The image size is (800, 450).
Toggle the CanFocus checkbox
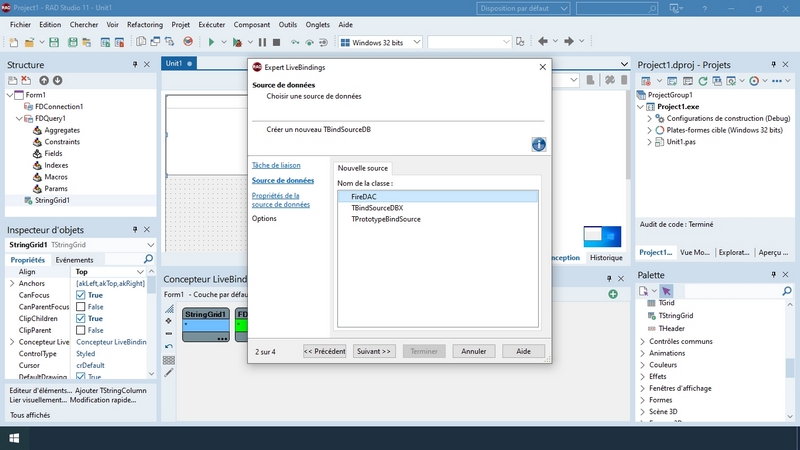[82, 295]
